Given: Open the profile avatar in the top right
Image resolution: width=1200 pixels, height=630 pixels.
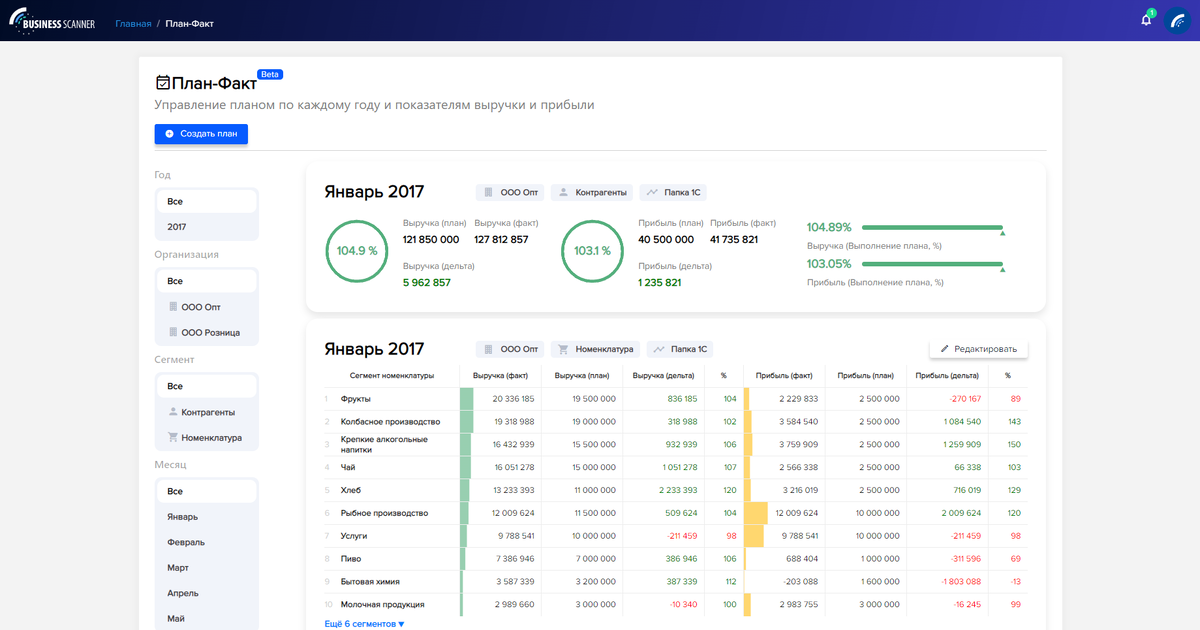Looking at the screenshot, I should (1178, 19).
